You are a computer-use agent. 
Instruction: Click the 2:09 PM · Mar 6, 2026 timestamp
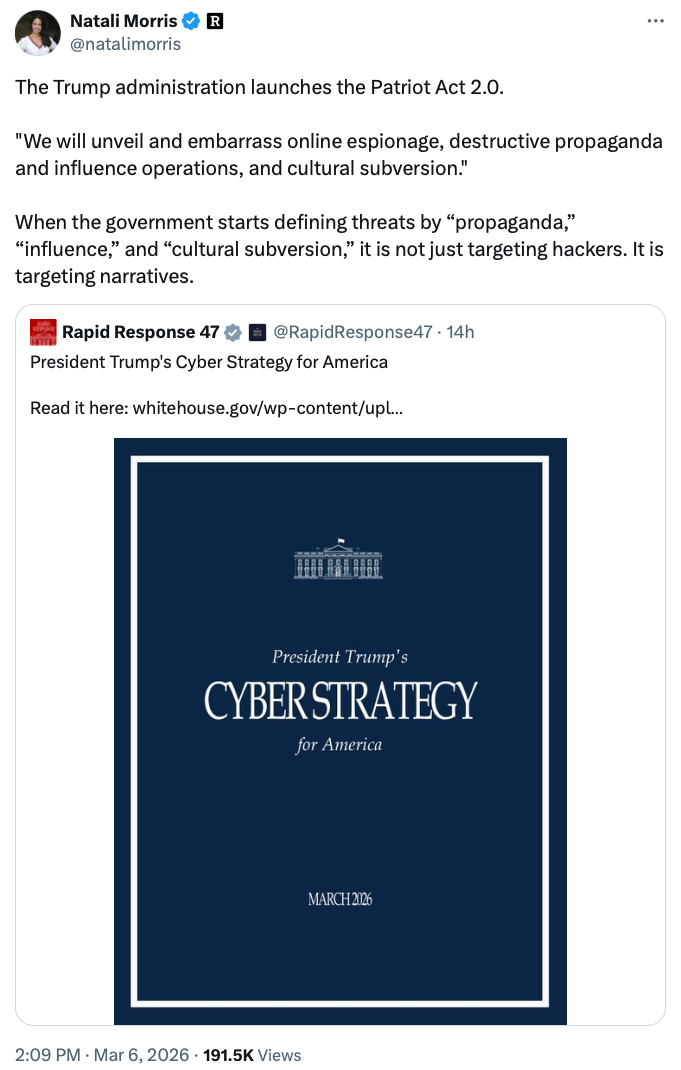coord(99,1054)
